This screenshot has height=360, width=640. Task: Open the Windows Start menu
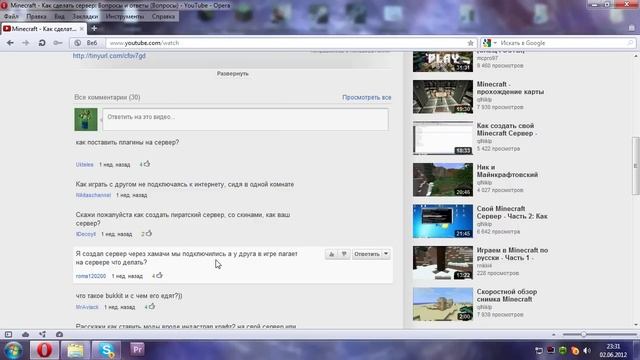[x=13, y=350]
